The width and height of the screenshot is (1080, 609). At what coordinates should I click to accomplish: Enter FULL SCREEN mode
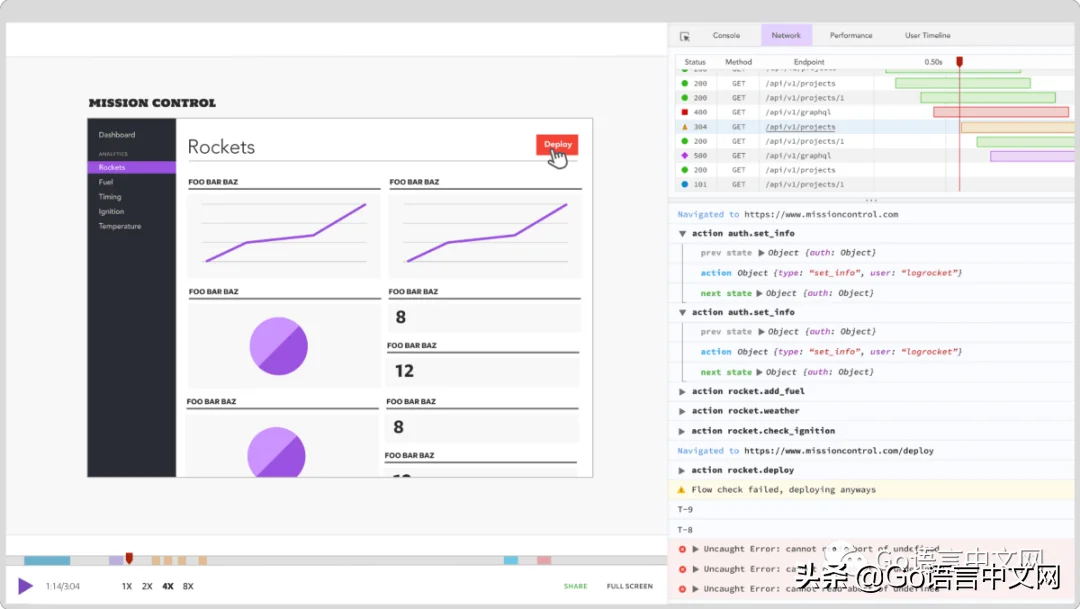point(630,586)
